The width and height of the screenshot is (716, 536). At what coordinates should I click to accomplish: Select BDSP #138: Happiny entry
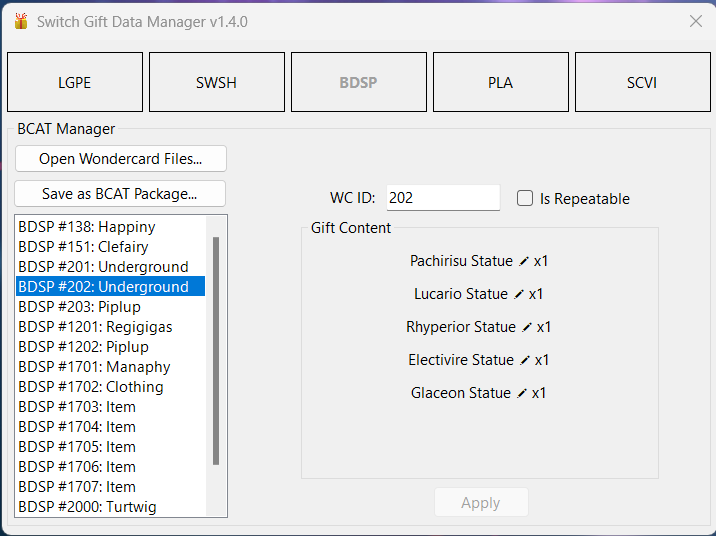[x=111, y=227]
